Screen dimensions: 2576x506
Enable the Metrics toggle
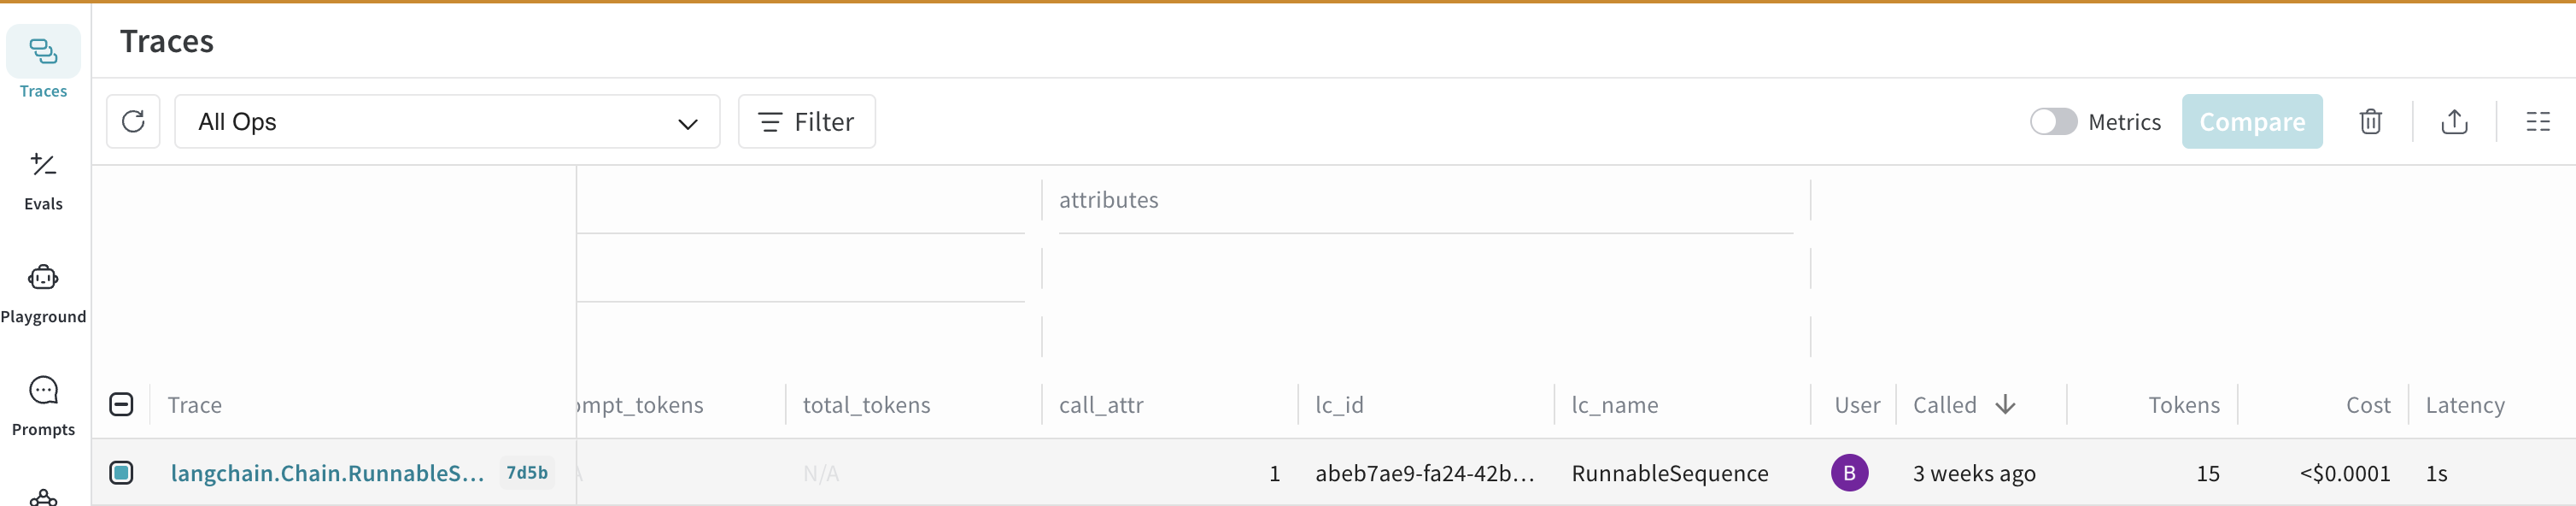tap(2054, 121)
